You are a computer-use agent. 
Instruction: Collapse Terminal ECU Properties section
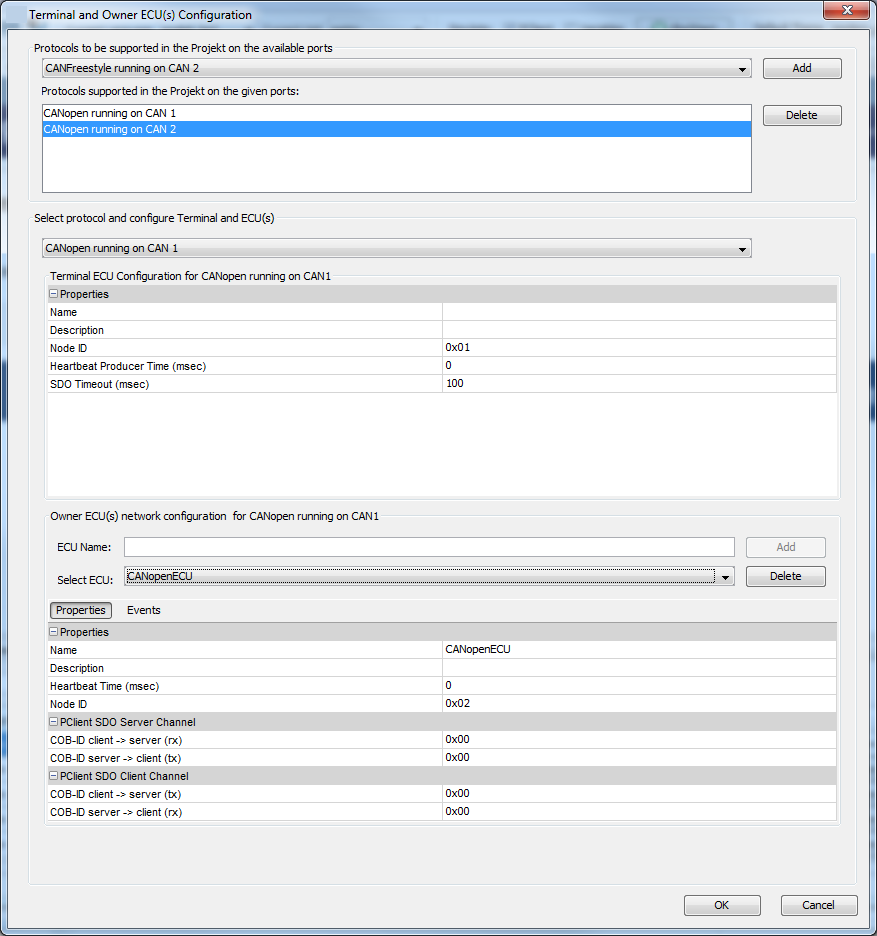coord(54,294)
